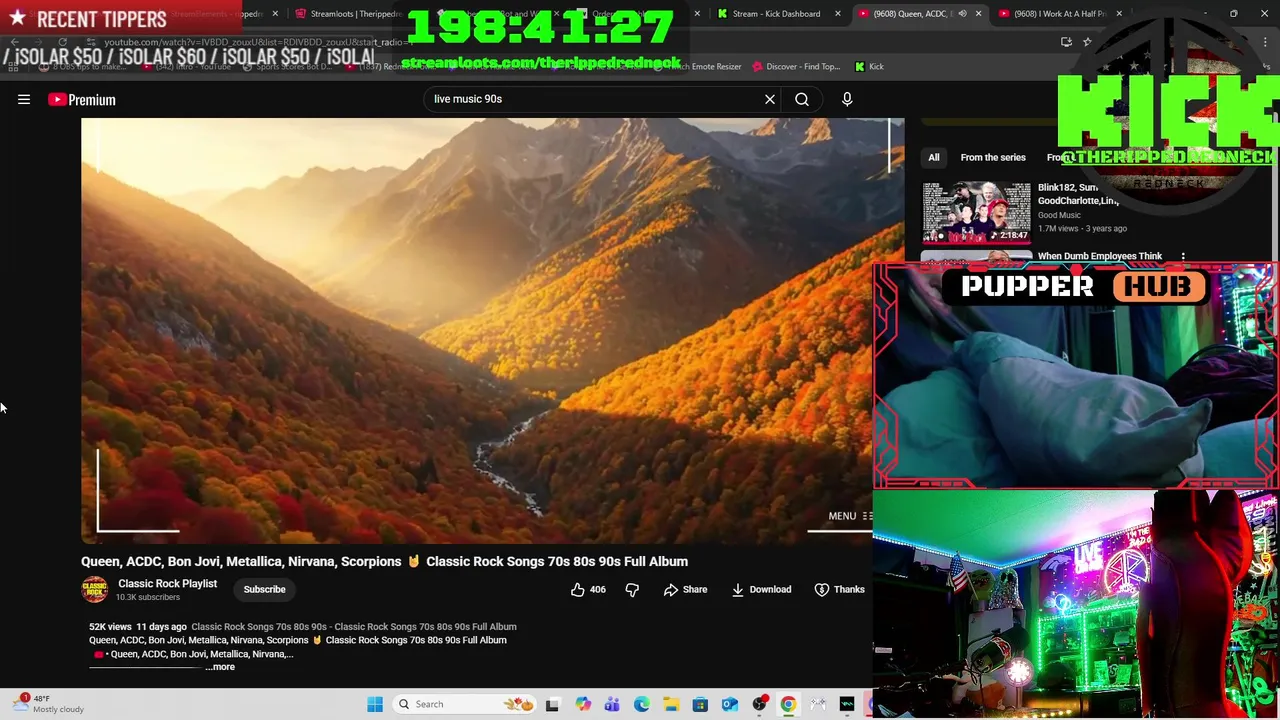Bookmark this page with star icon
Image resolution: width=1280 pixels, height=720 pixels.
(x=1087, y=42)
